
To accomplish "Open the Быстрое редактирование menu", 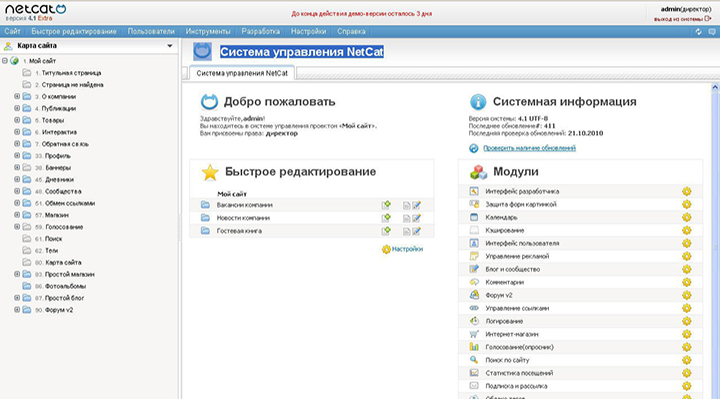I will pos(74,32).
